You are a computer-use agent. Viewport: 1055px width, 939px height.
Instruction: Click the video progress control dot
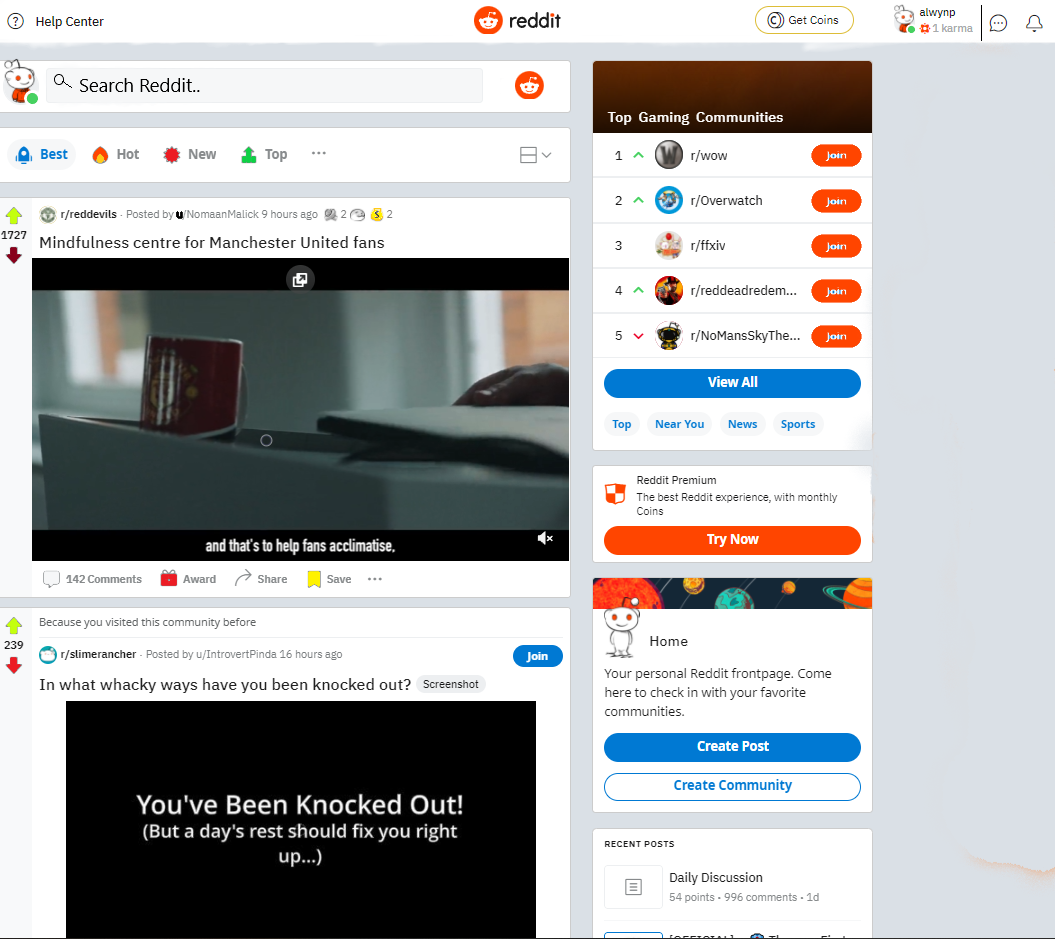coord(266,440)
